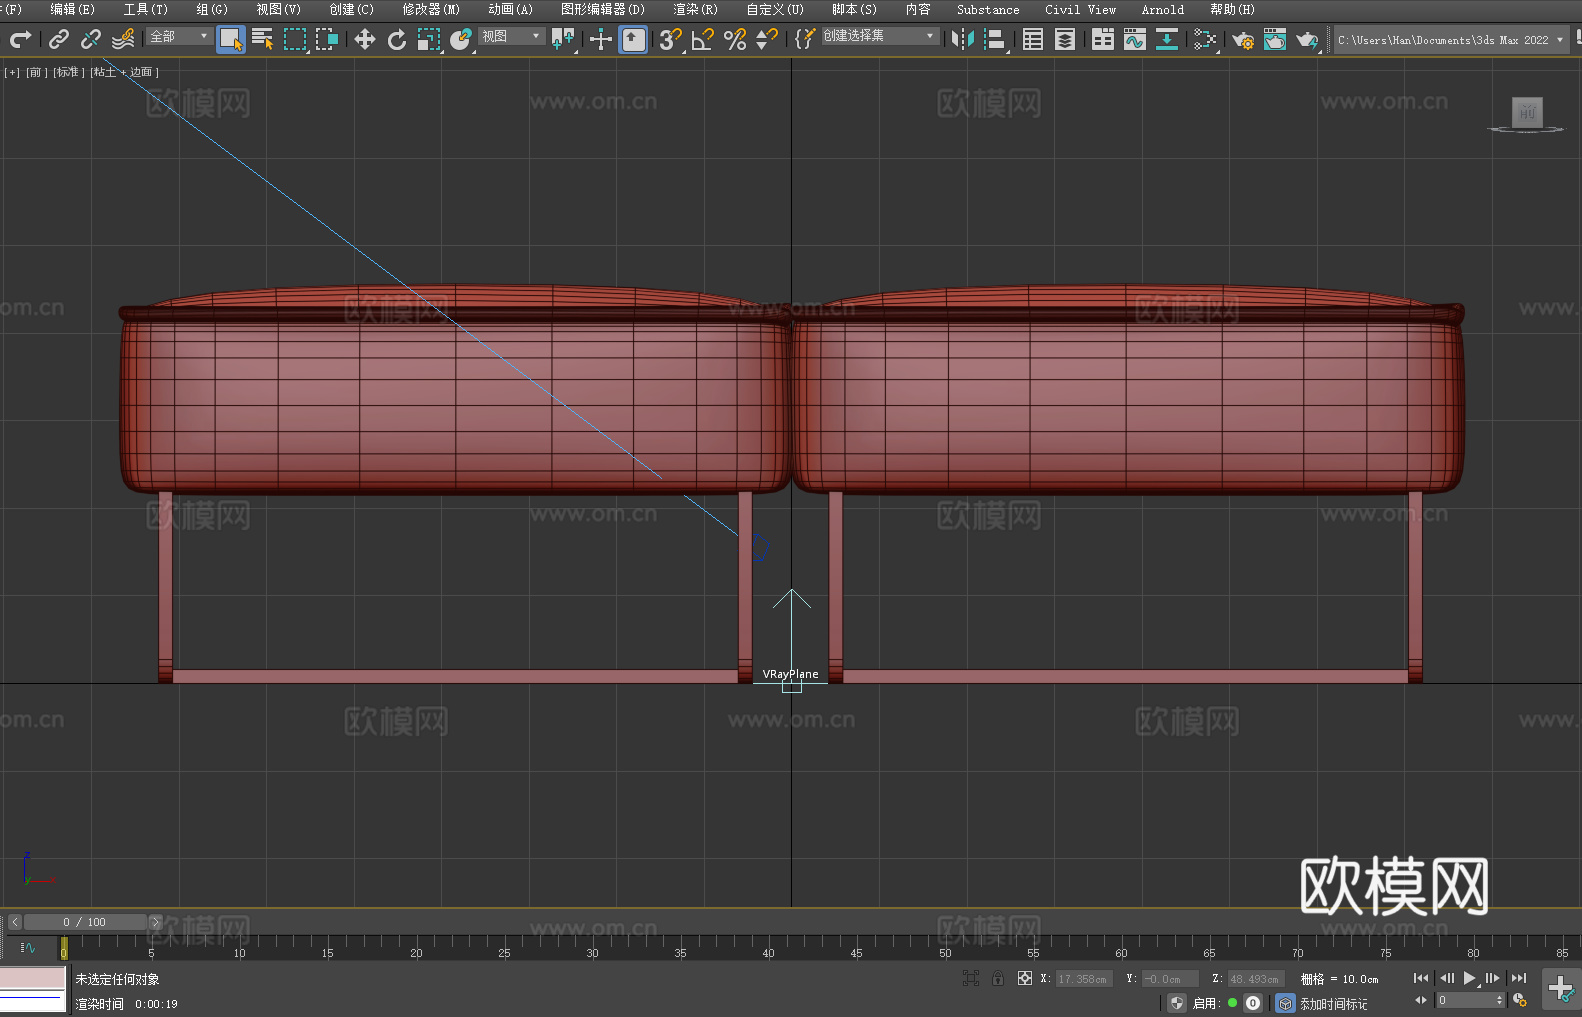Click the Use Pivot Point Center icon
The width and height of the screenshot is (1582, 1017).
563,39
